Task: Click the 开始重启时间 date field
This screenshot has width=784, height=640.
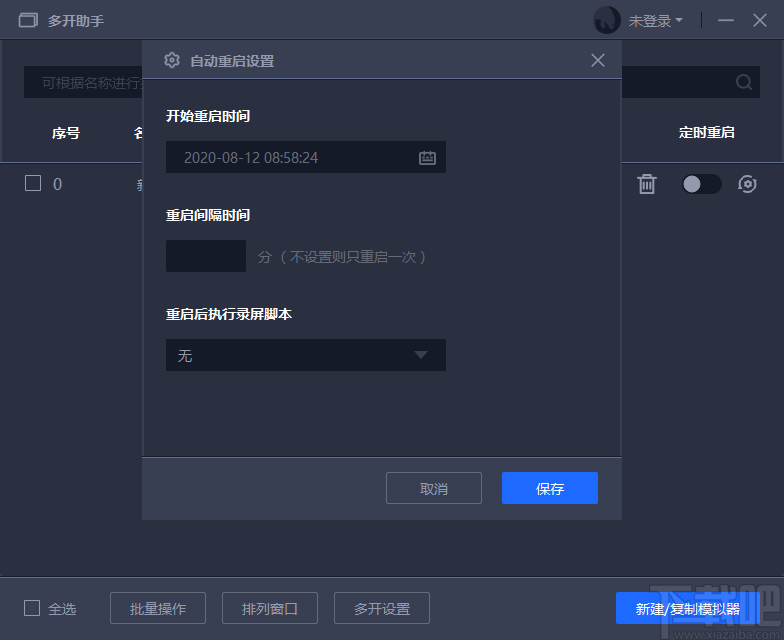Action: click(x=306, y=157)
